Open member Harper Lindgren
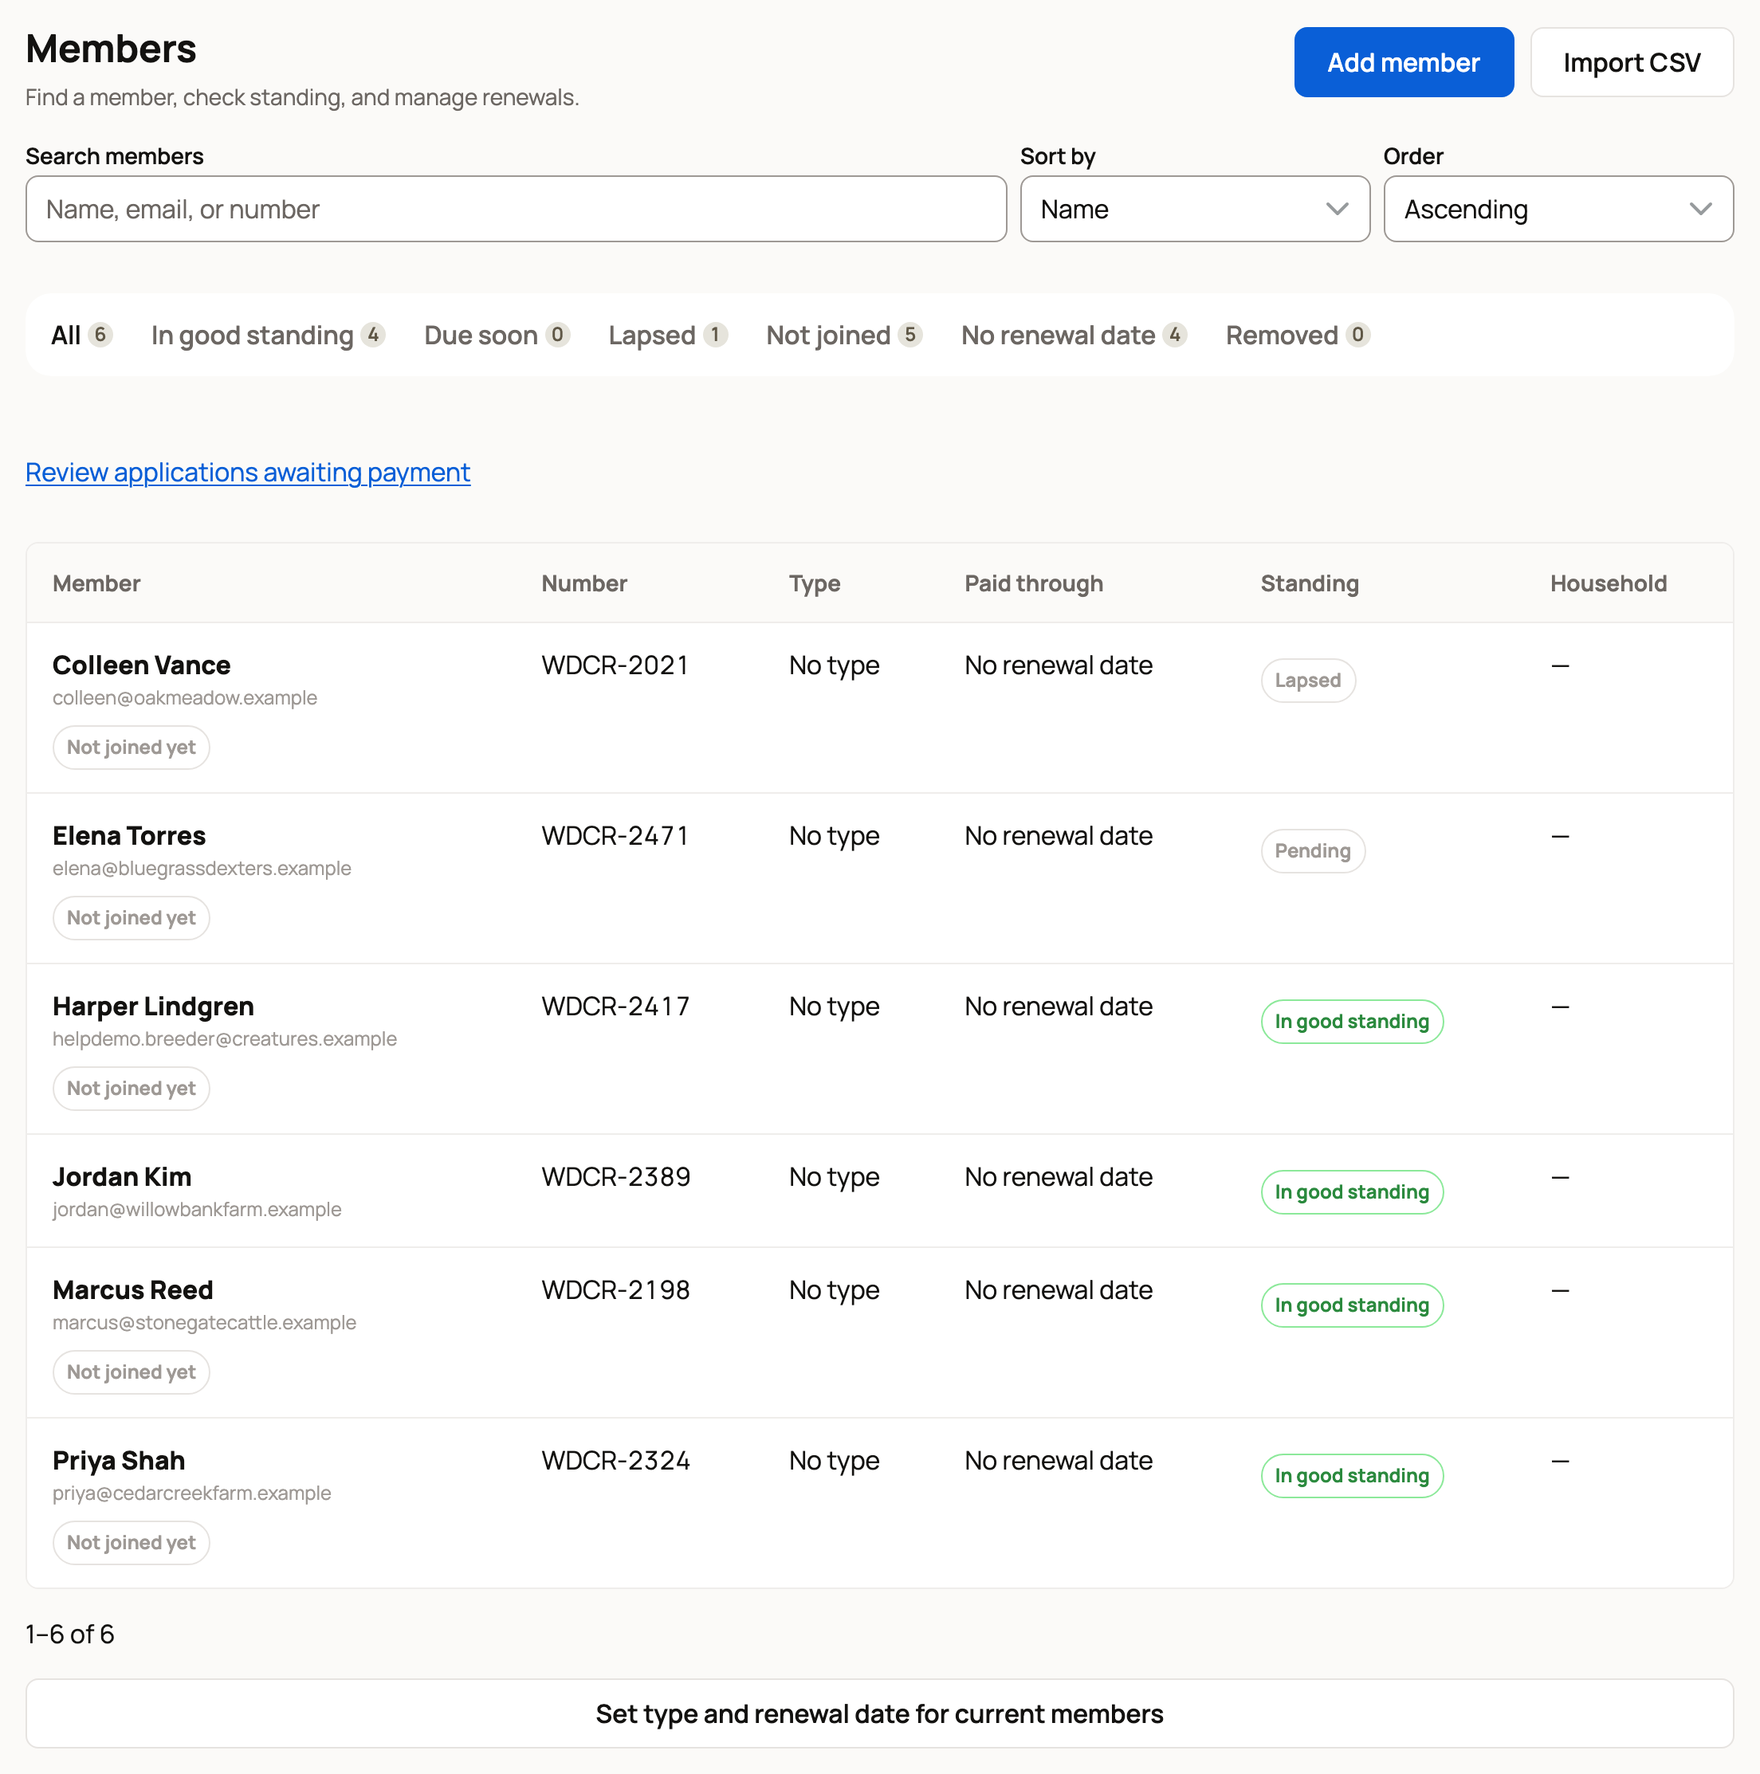This screenshot has width=1760, height=1774. (153, 1006)
